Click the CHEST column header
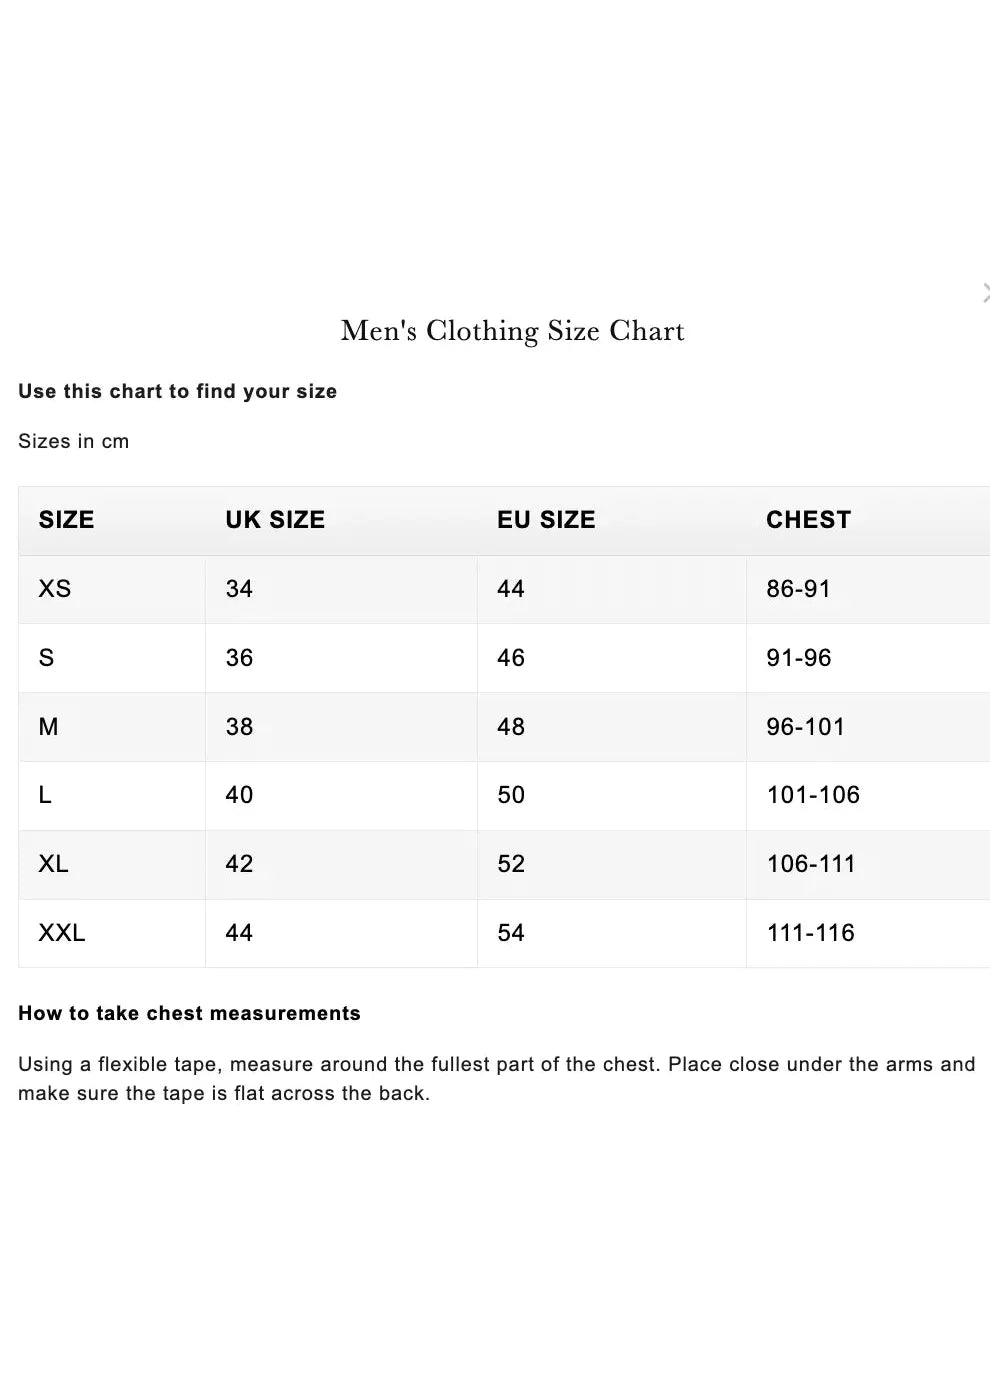Viewport: 990px width, 1386px height. pyautogui.click(x=808, y=520)
